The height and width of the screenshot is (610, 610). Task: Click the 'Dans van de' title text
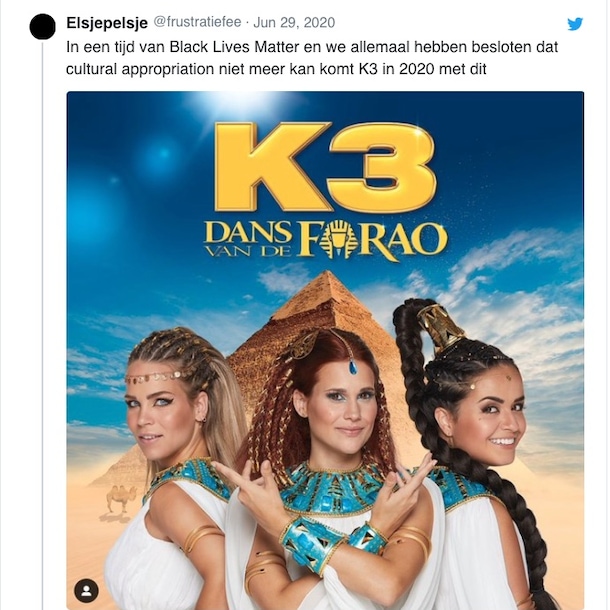pyautogui.click(x=249, y=238)
